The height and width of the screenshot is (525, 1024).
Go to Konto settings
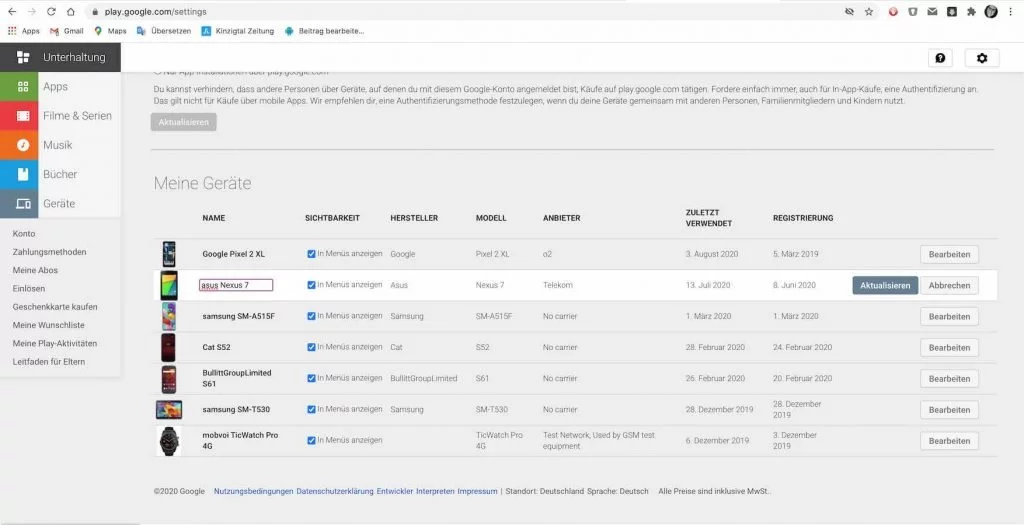point(24,234)
